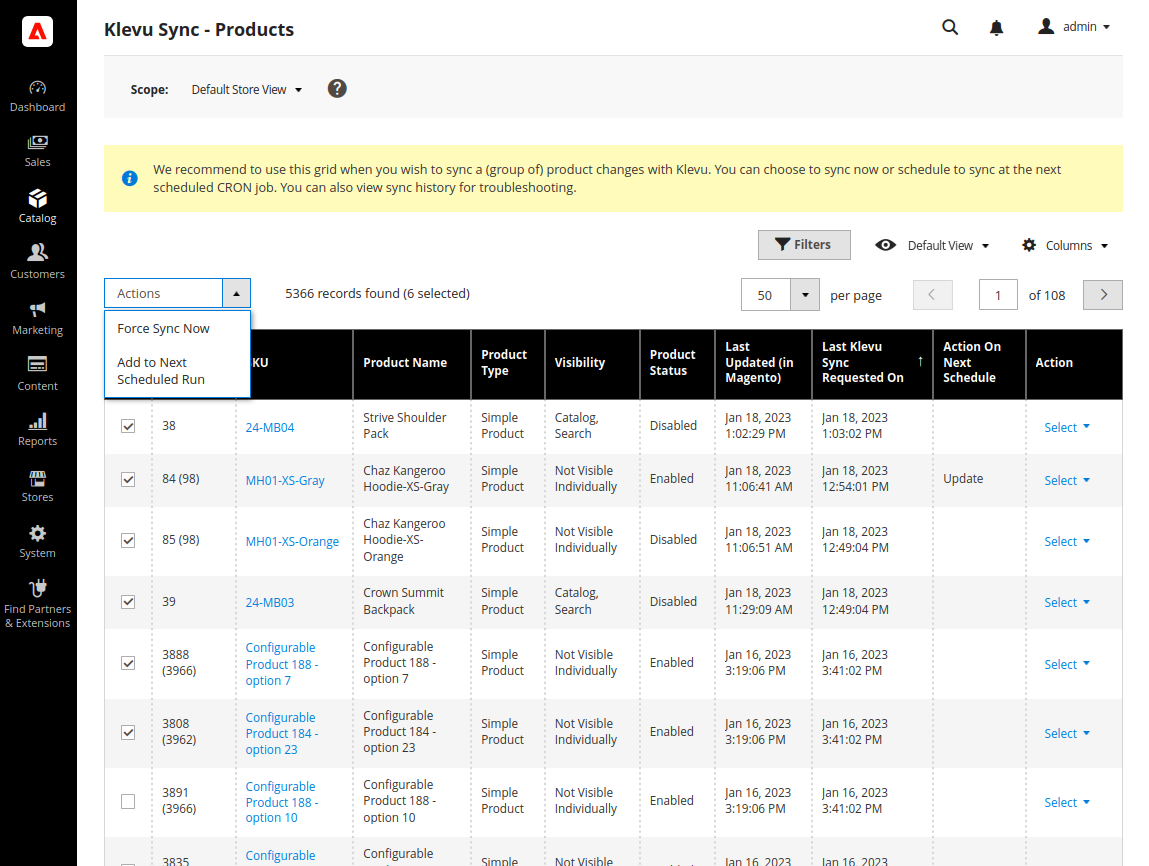Expand the Columns dropdown arrow

tap(1104, 245)
